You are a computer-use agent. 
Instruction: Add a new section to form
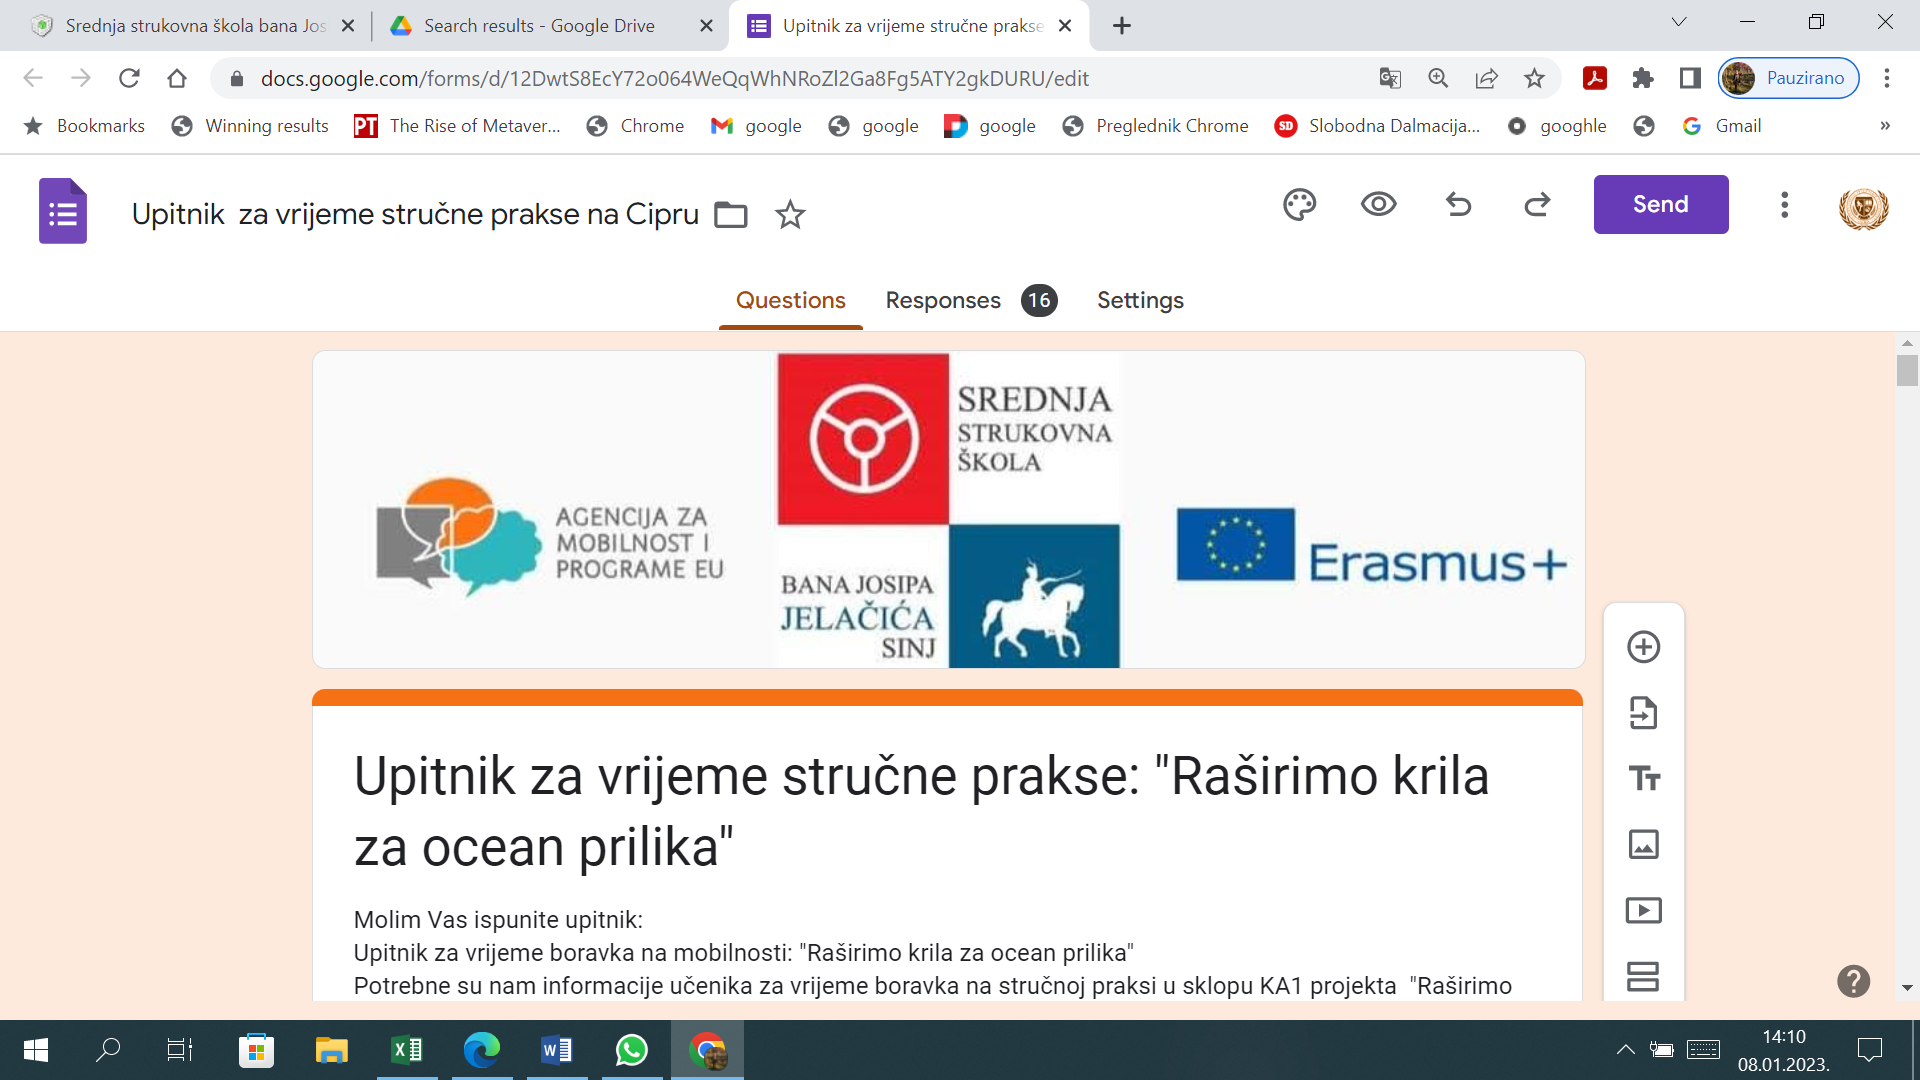tap(1644, 976)
